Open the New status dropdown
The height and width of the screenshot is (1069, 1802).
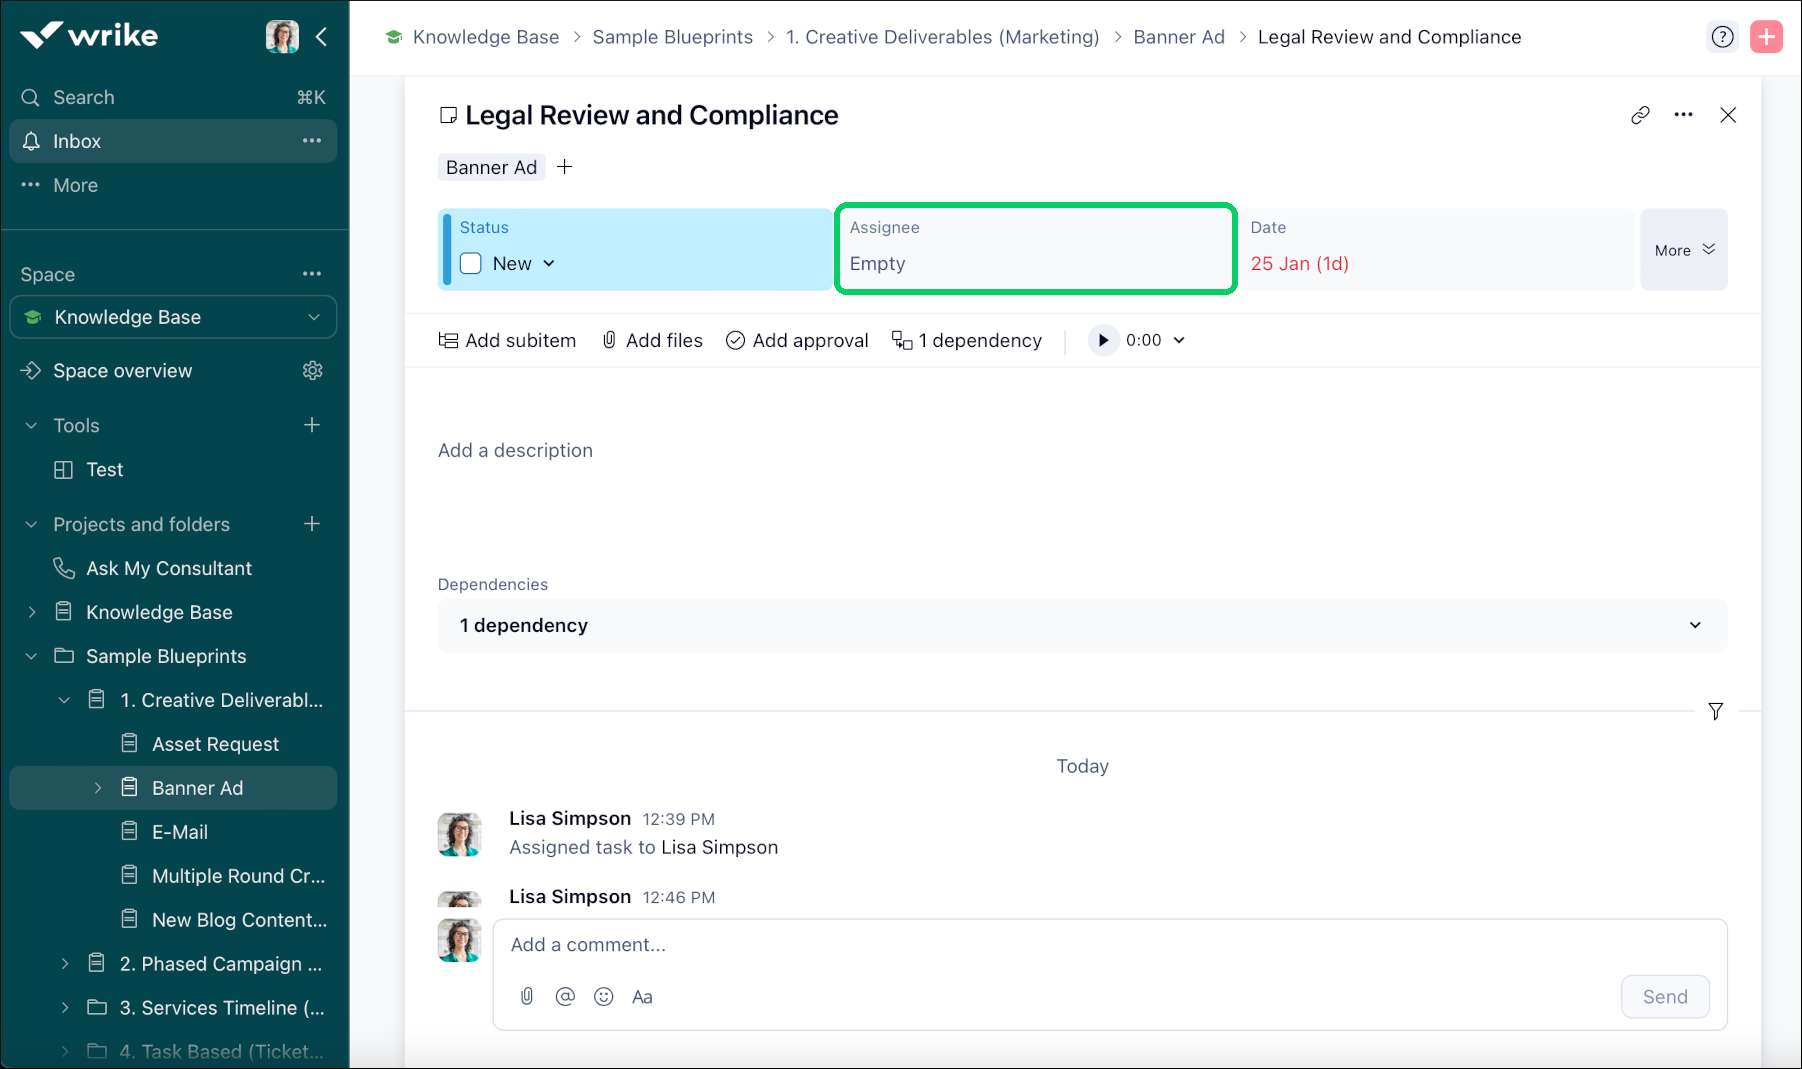[523, 264]
